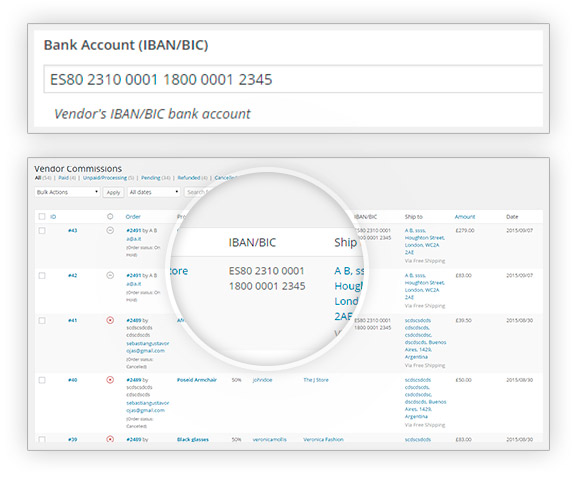Image resolution: width=581 pixels, height=480 pixels.
Task: Show All commissions filter
Action: point(38,178)
